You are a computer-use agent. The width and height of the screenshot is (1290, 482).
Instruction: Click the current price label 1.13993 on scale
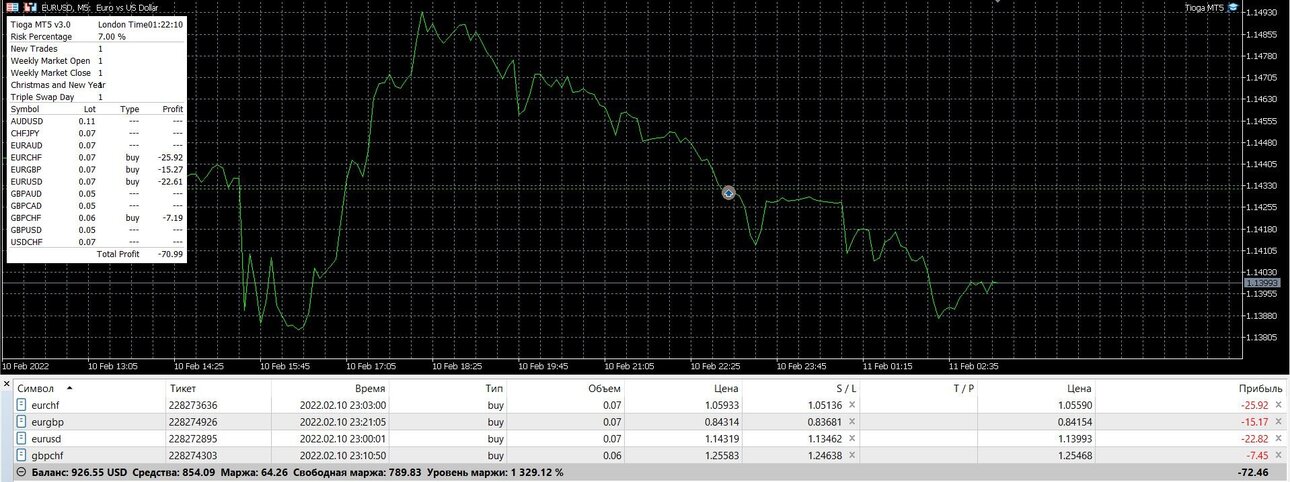pos(1263,283)
